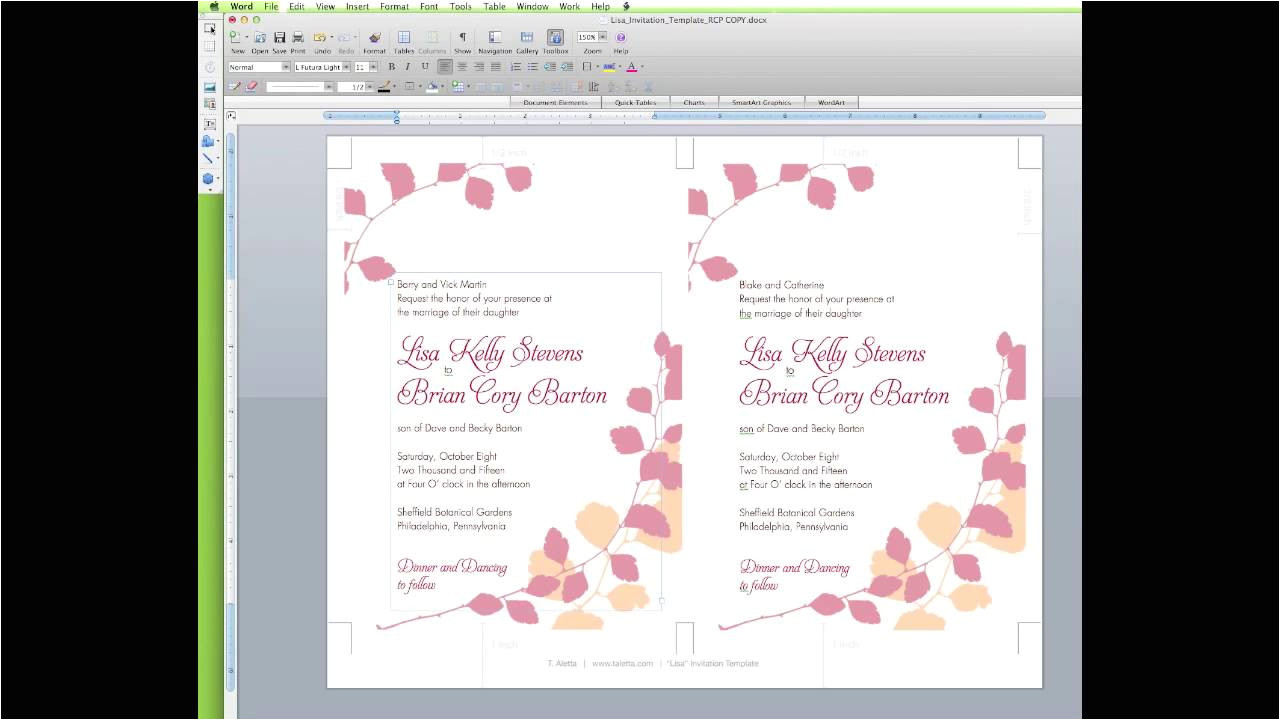This screenshot has height=720, width=1280.
Task: Toggle Align Right
Action: 479,67
